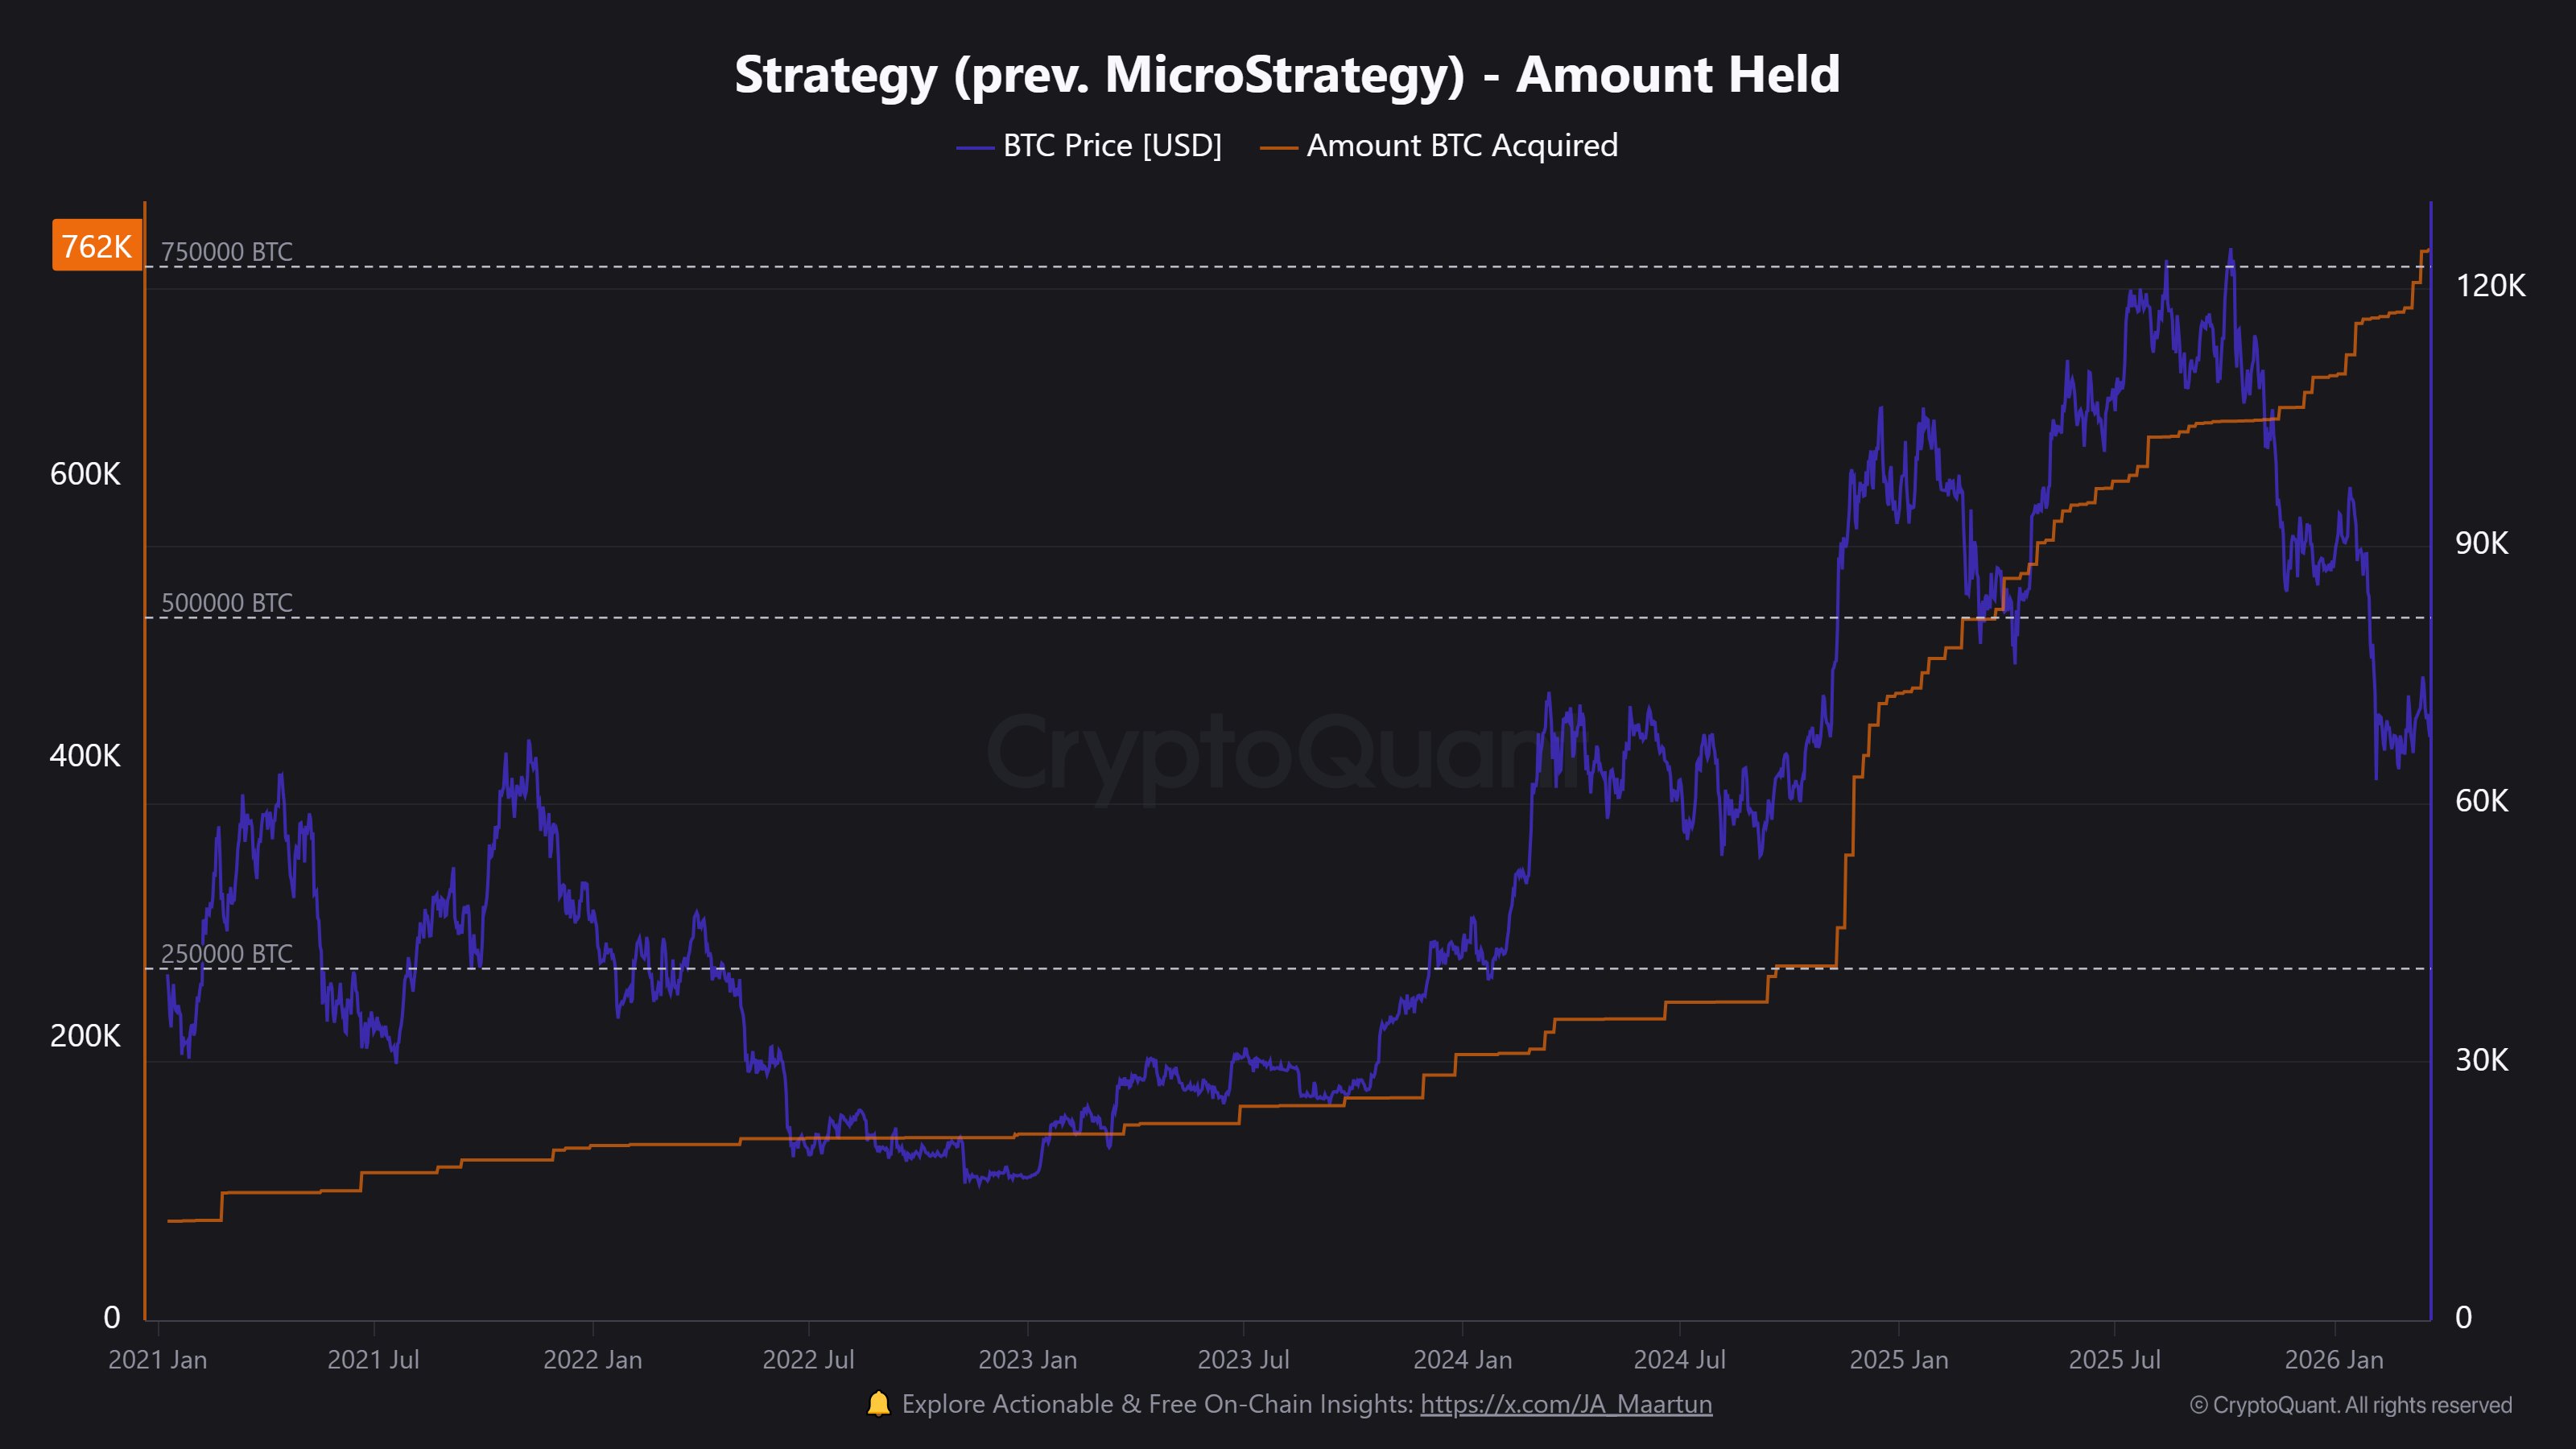Screen dimensions: 2576x1449
Task: Select the 750000 BTC threshold label
Action: (x=227, y=251)
